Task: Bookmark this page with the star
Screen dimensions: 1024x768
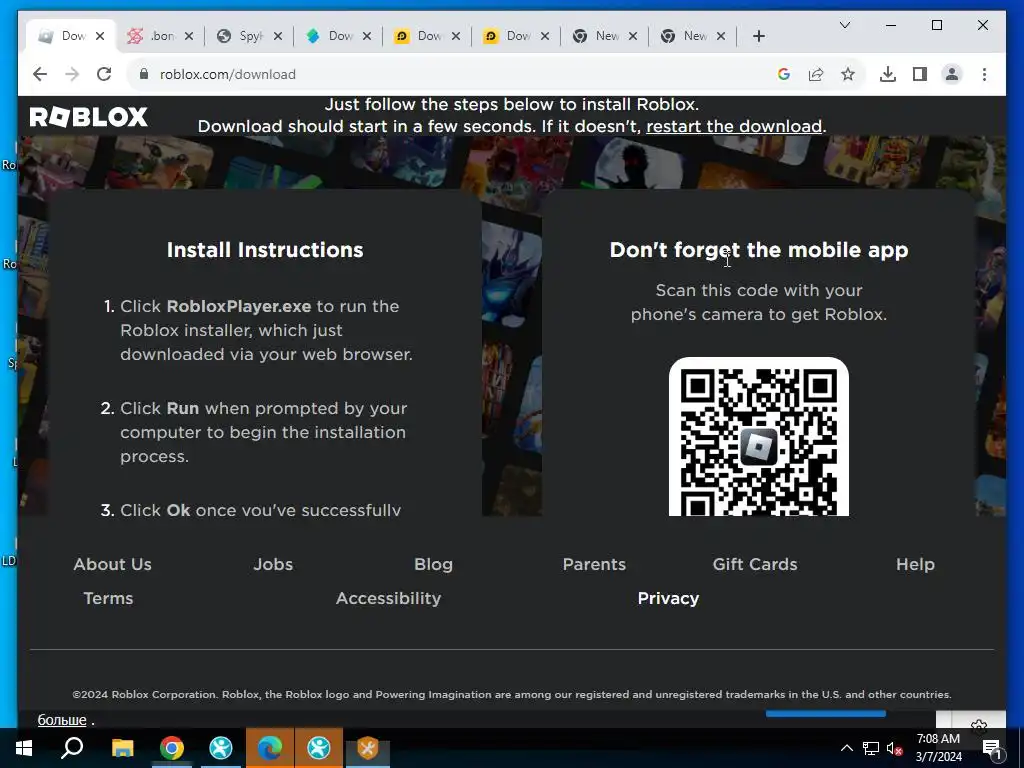Action: tap(848, 74)
